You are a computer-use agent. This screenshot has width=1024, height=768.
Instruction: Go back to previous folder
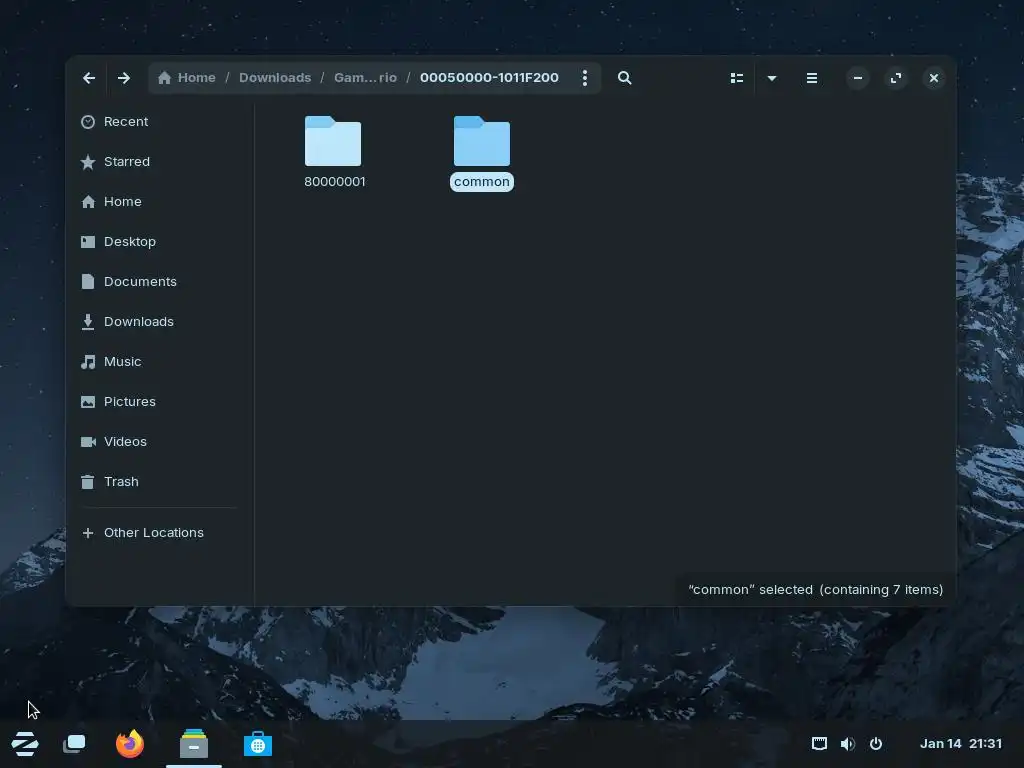point(89,78)
